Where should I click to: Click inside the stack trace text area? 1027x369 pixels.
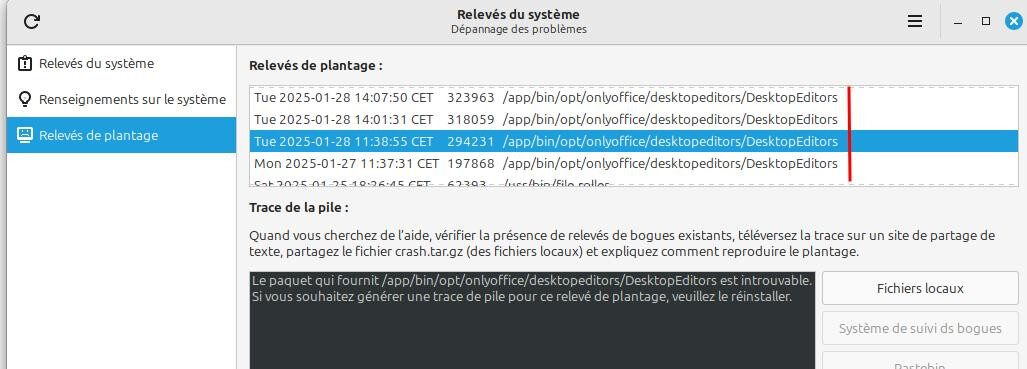532,320
